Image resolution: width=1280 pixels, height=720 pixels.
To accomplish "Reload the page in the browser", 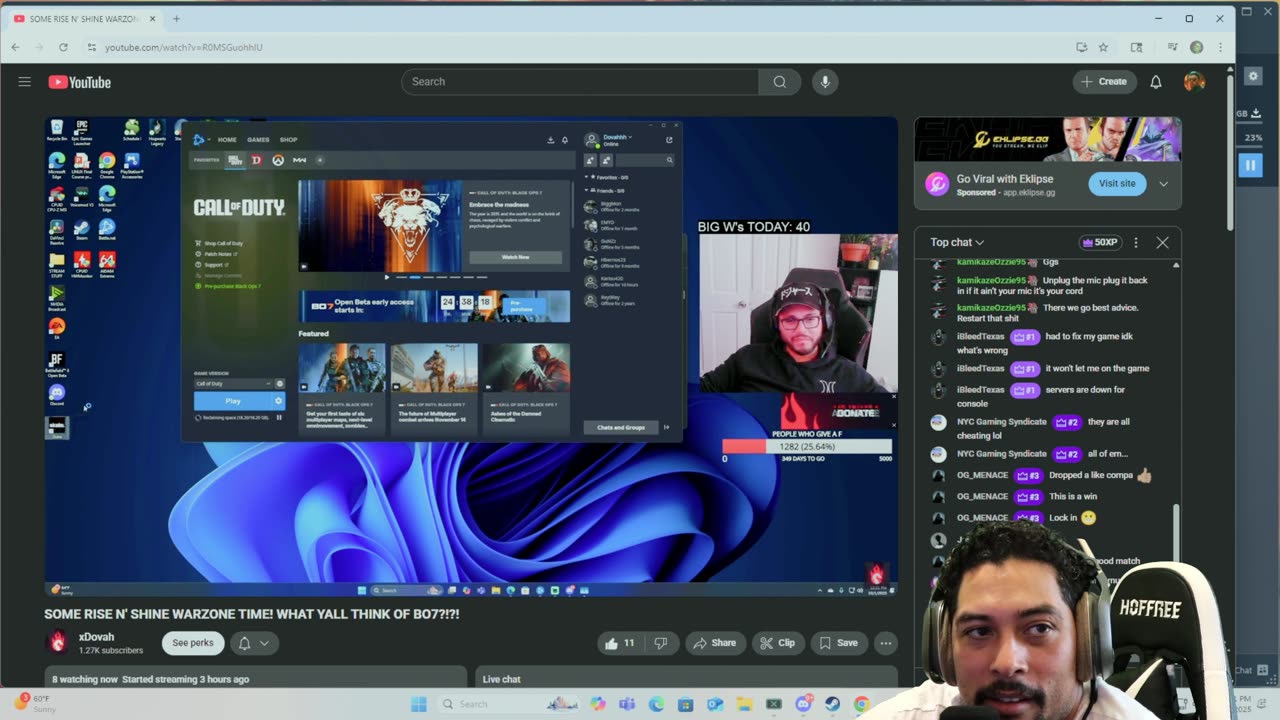I will pos(63,47).
